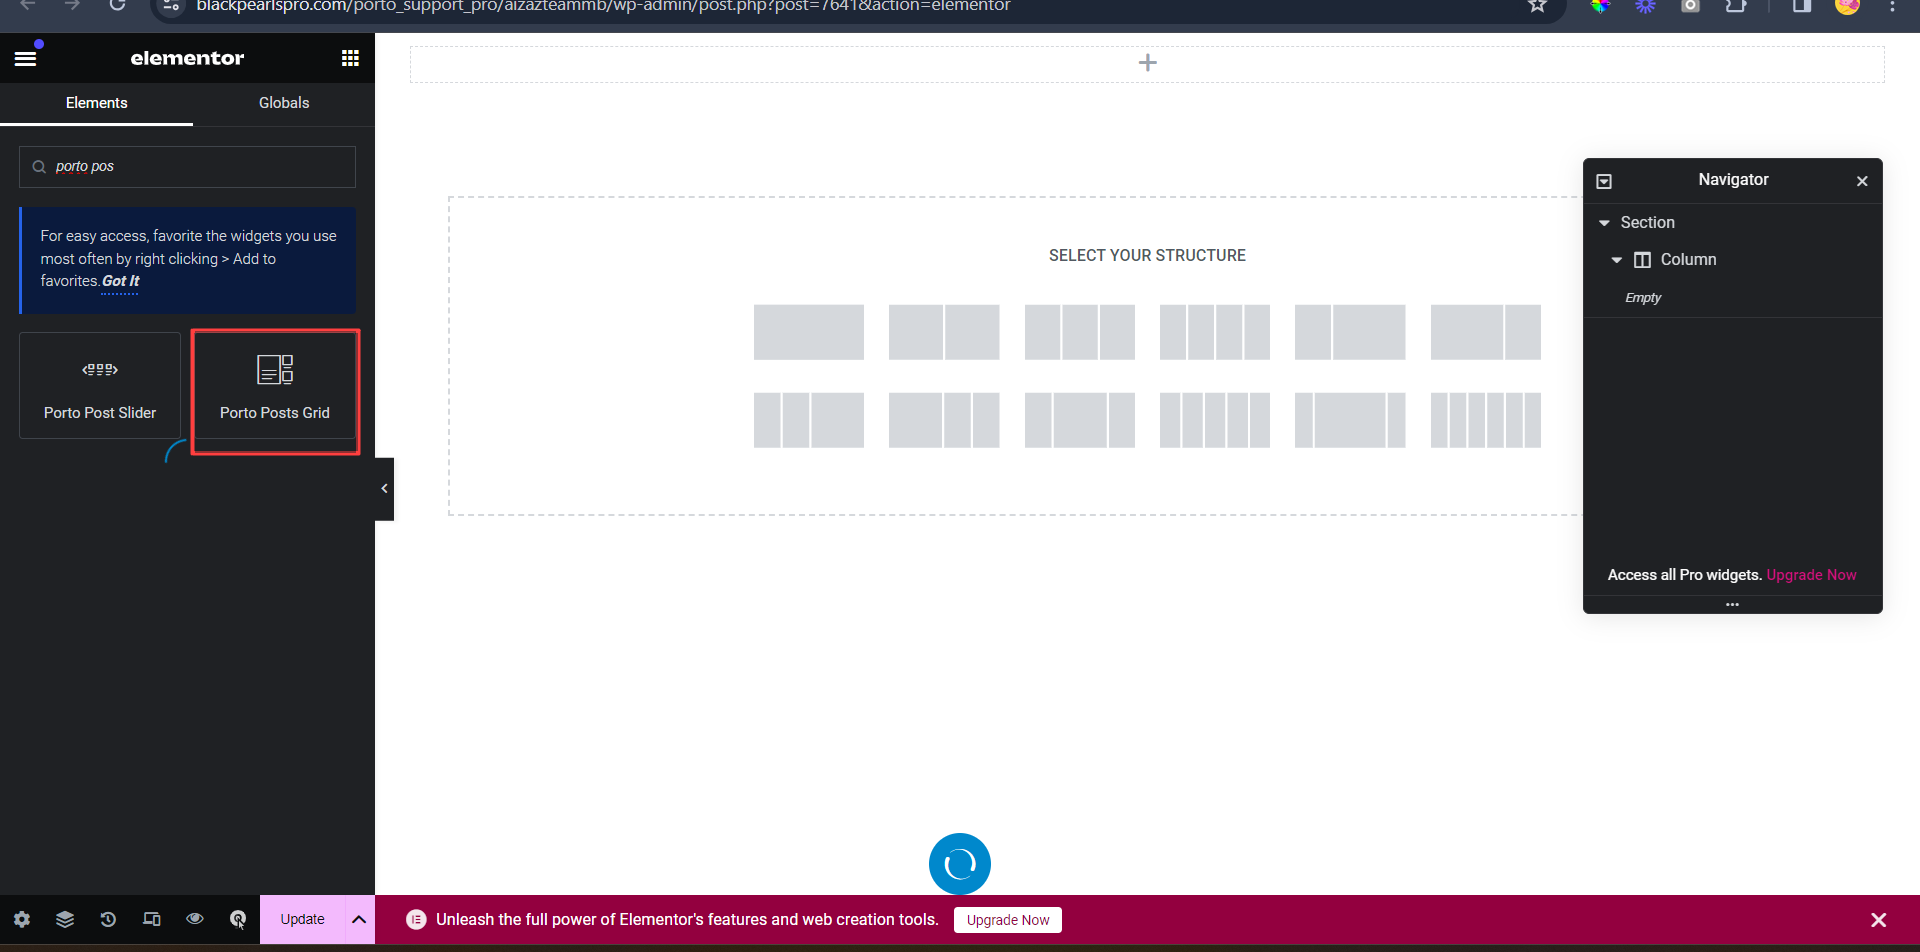Click the Upgrade Now banner button
This screenshot has height=952, width=1920.
click(x=1008, y=920)
